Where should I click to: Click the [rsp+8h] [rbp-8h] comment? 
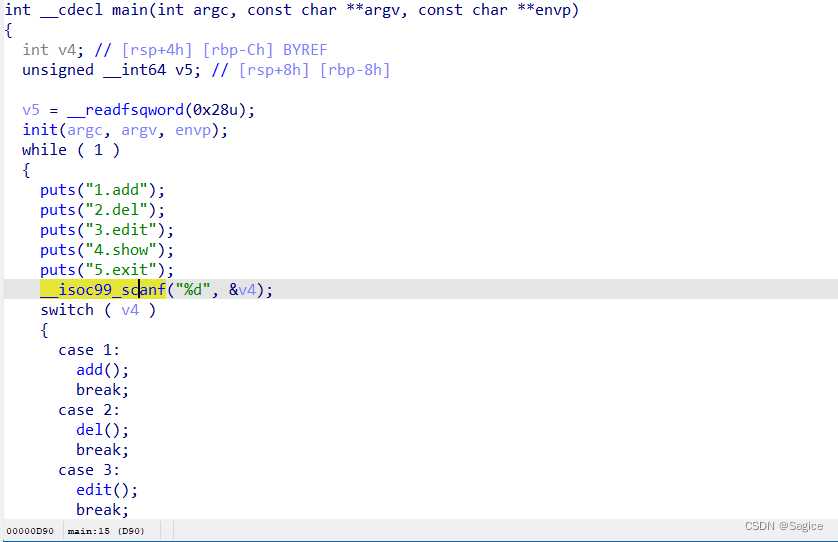(314, 70)
